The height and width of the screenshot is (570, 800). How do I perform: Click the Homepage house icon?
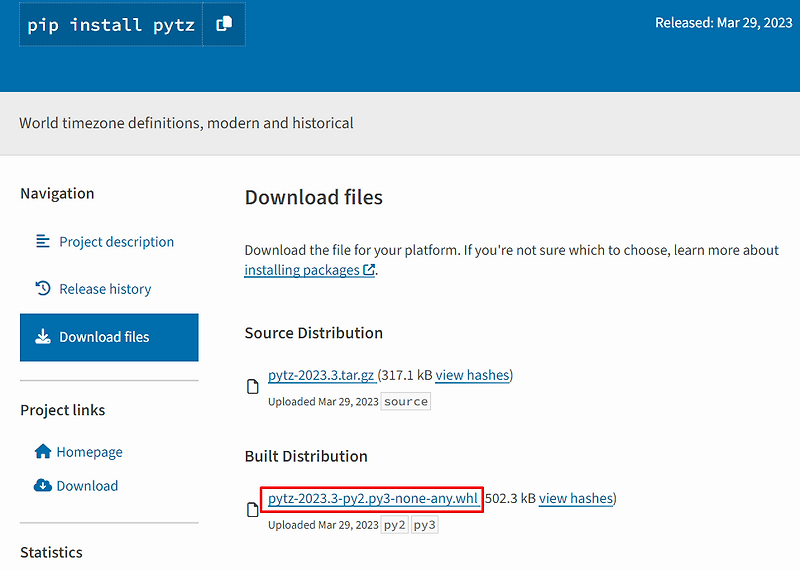pos(43,452)
